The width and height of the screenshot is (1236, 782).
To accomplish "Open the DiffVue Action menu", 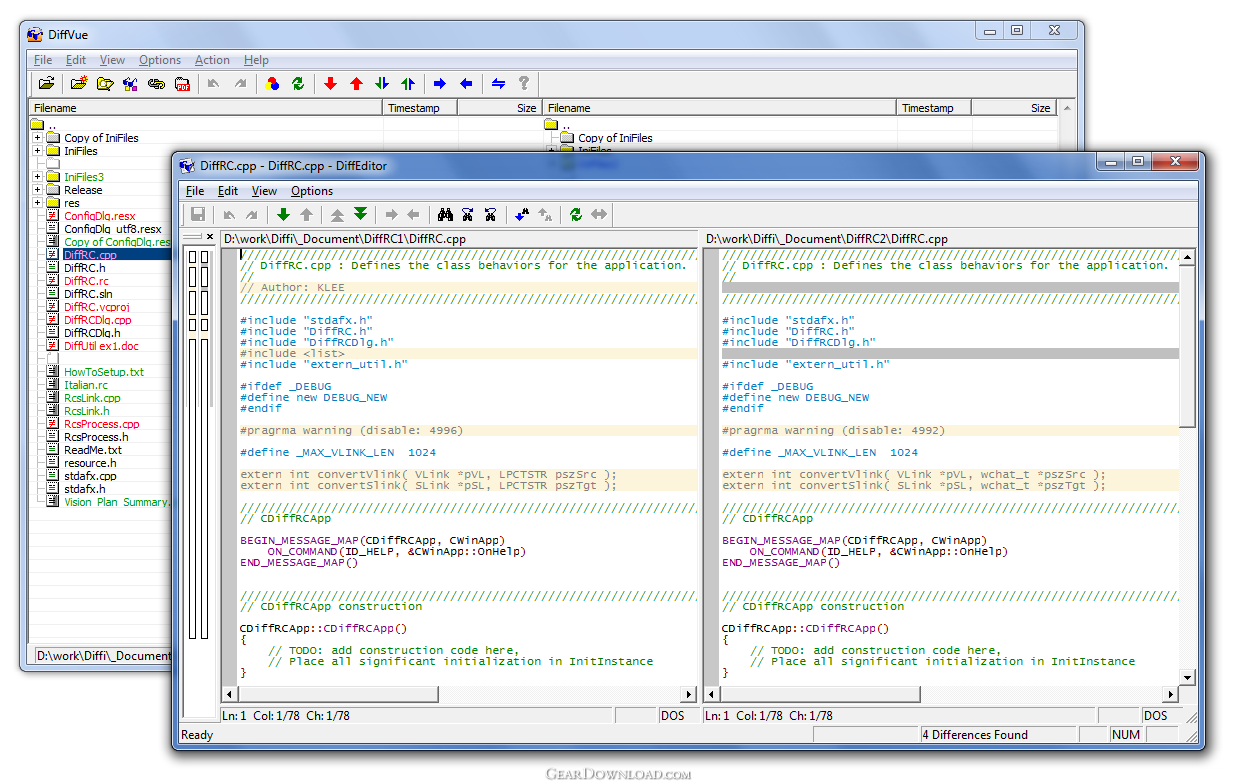I will pyautogui.click(x=212, y=60).
